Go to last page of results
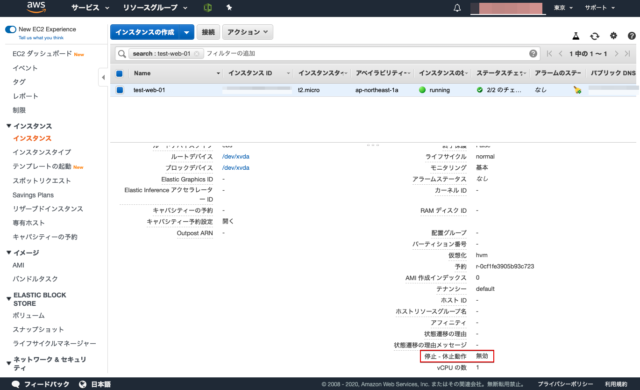 627,53
